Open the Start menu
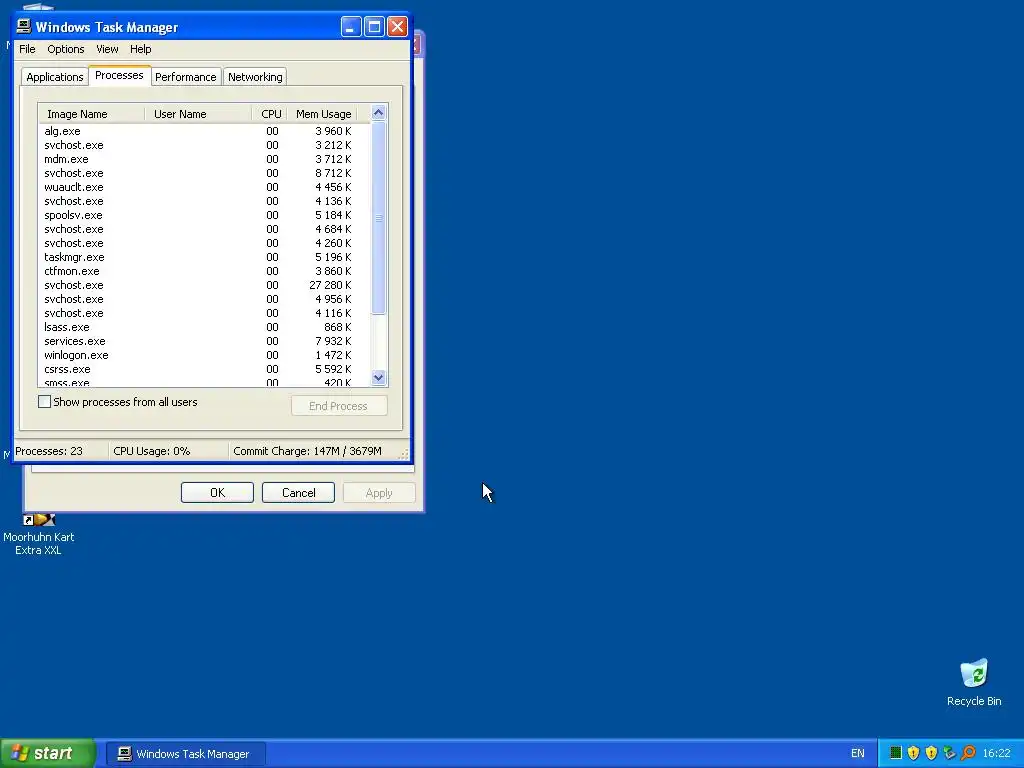1024x768 pixels. pyautogui.click(x=47, y=753)
